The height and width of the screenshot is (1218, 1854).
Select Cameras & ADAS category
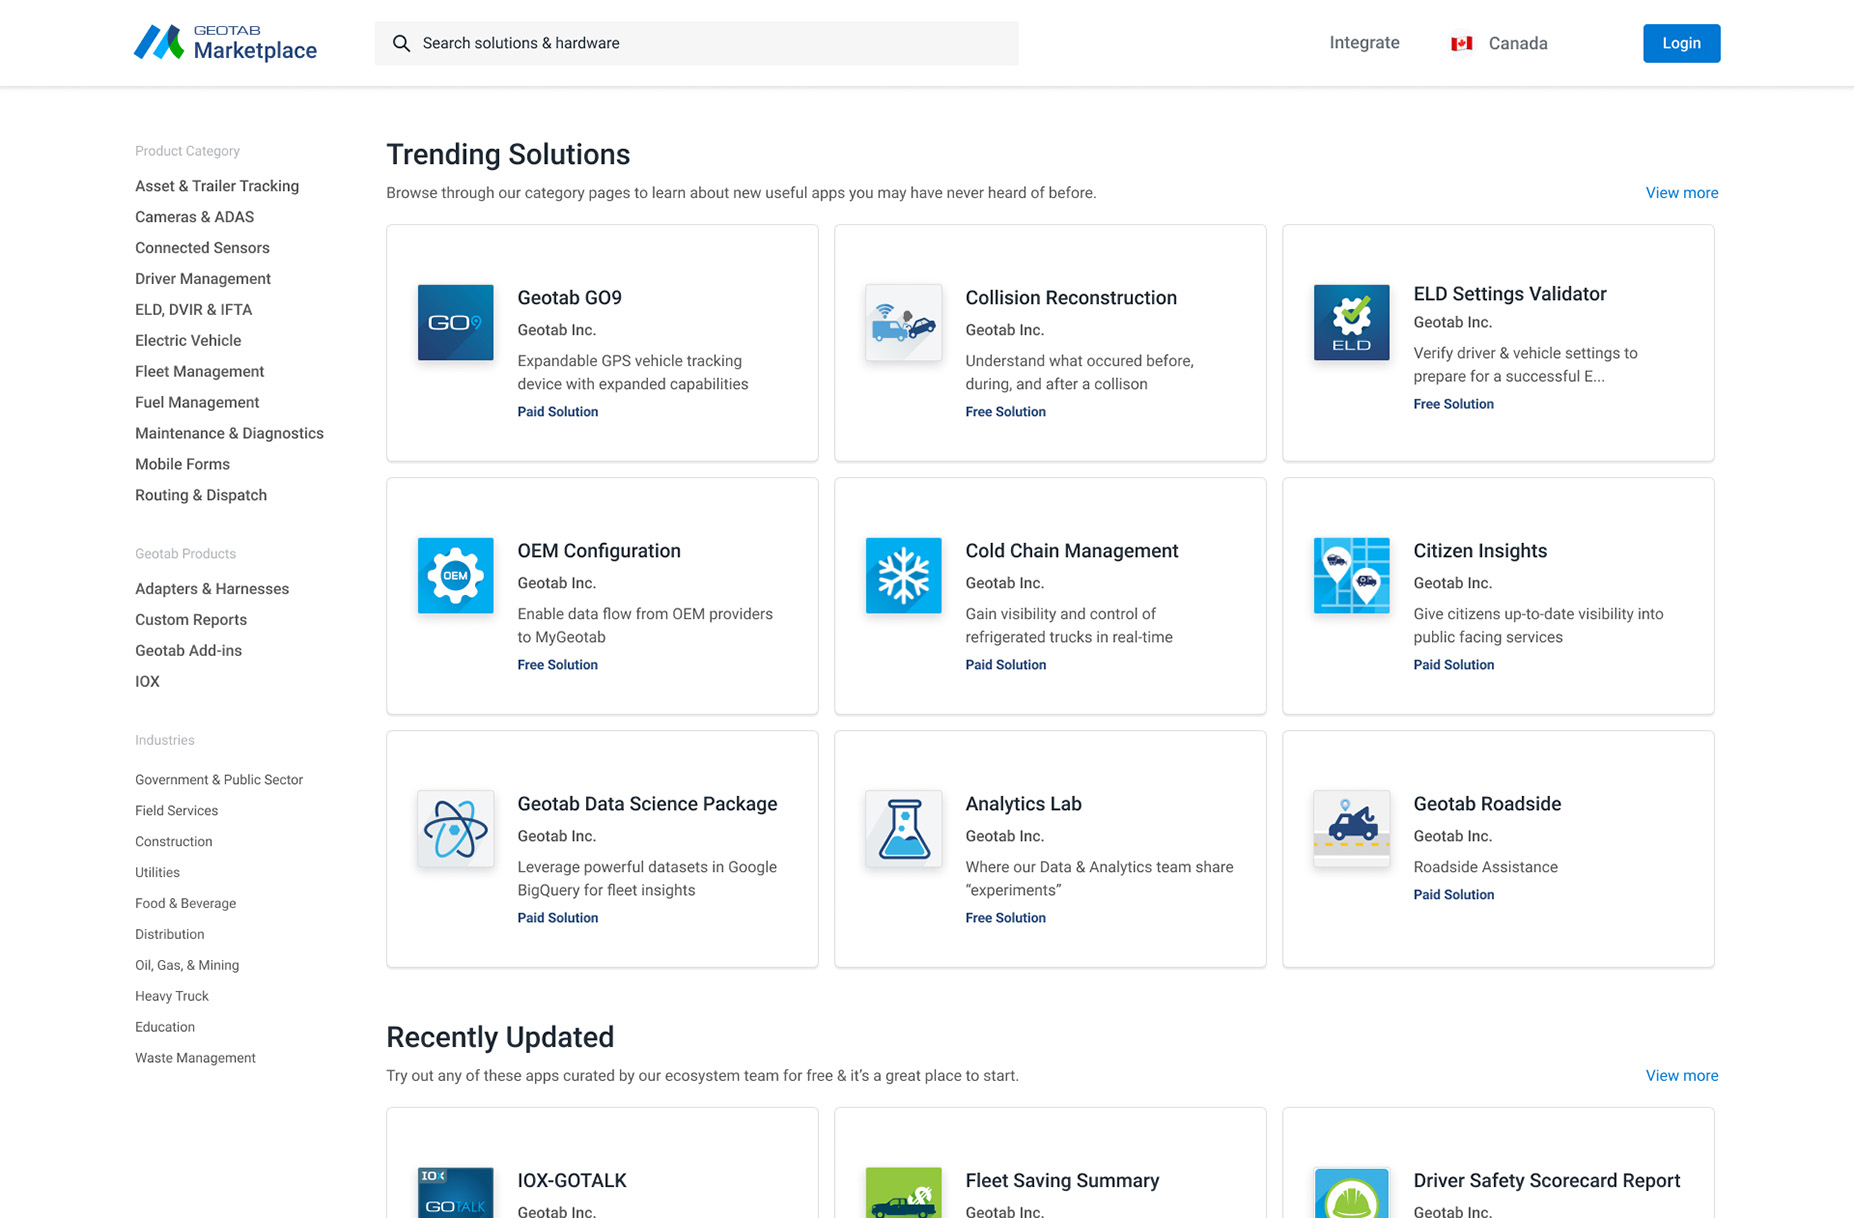194,217
